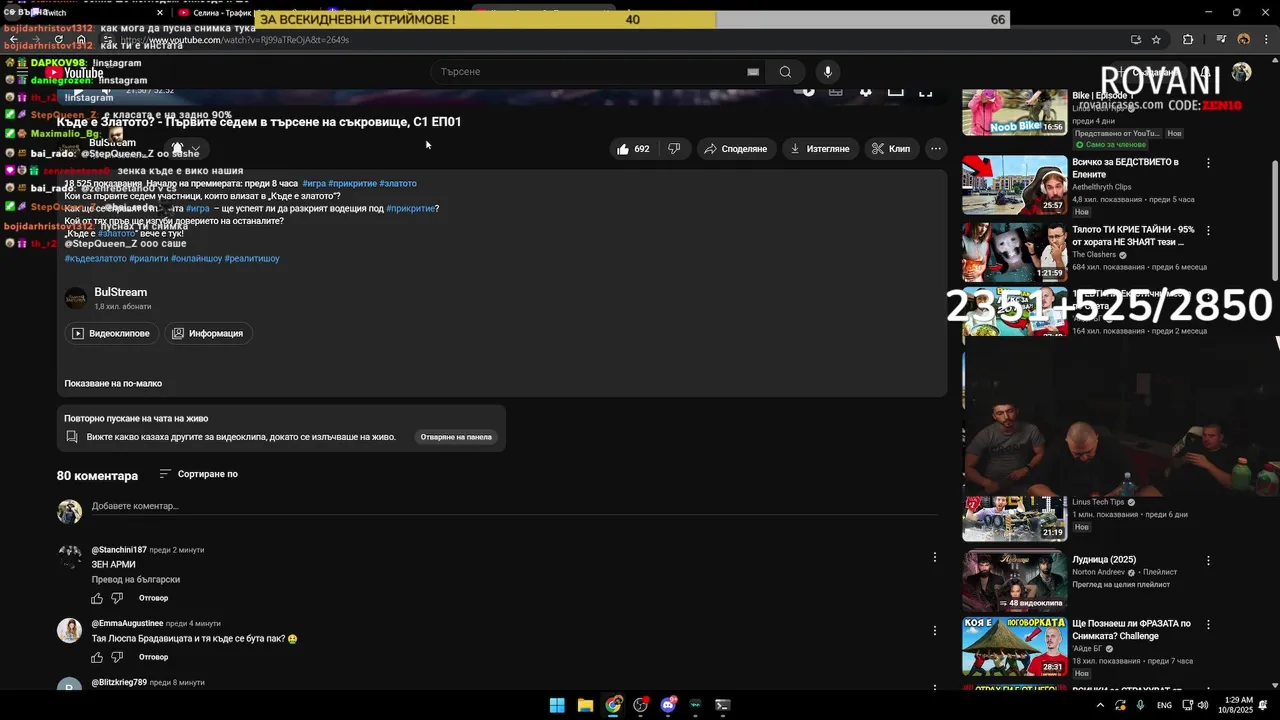Open Noob Bike video thumbnail
This screenshot has height=720, width=1280.
1015,112
